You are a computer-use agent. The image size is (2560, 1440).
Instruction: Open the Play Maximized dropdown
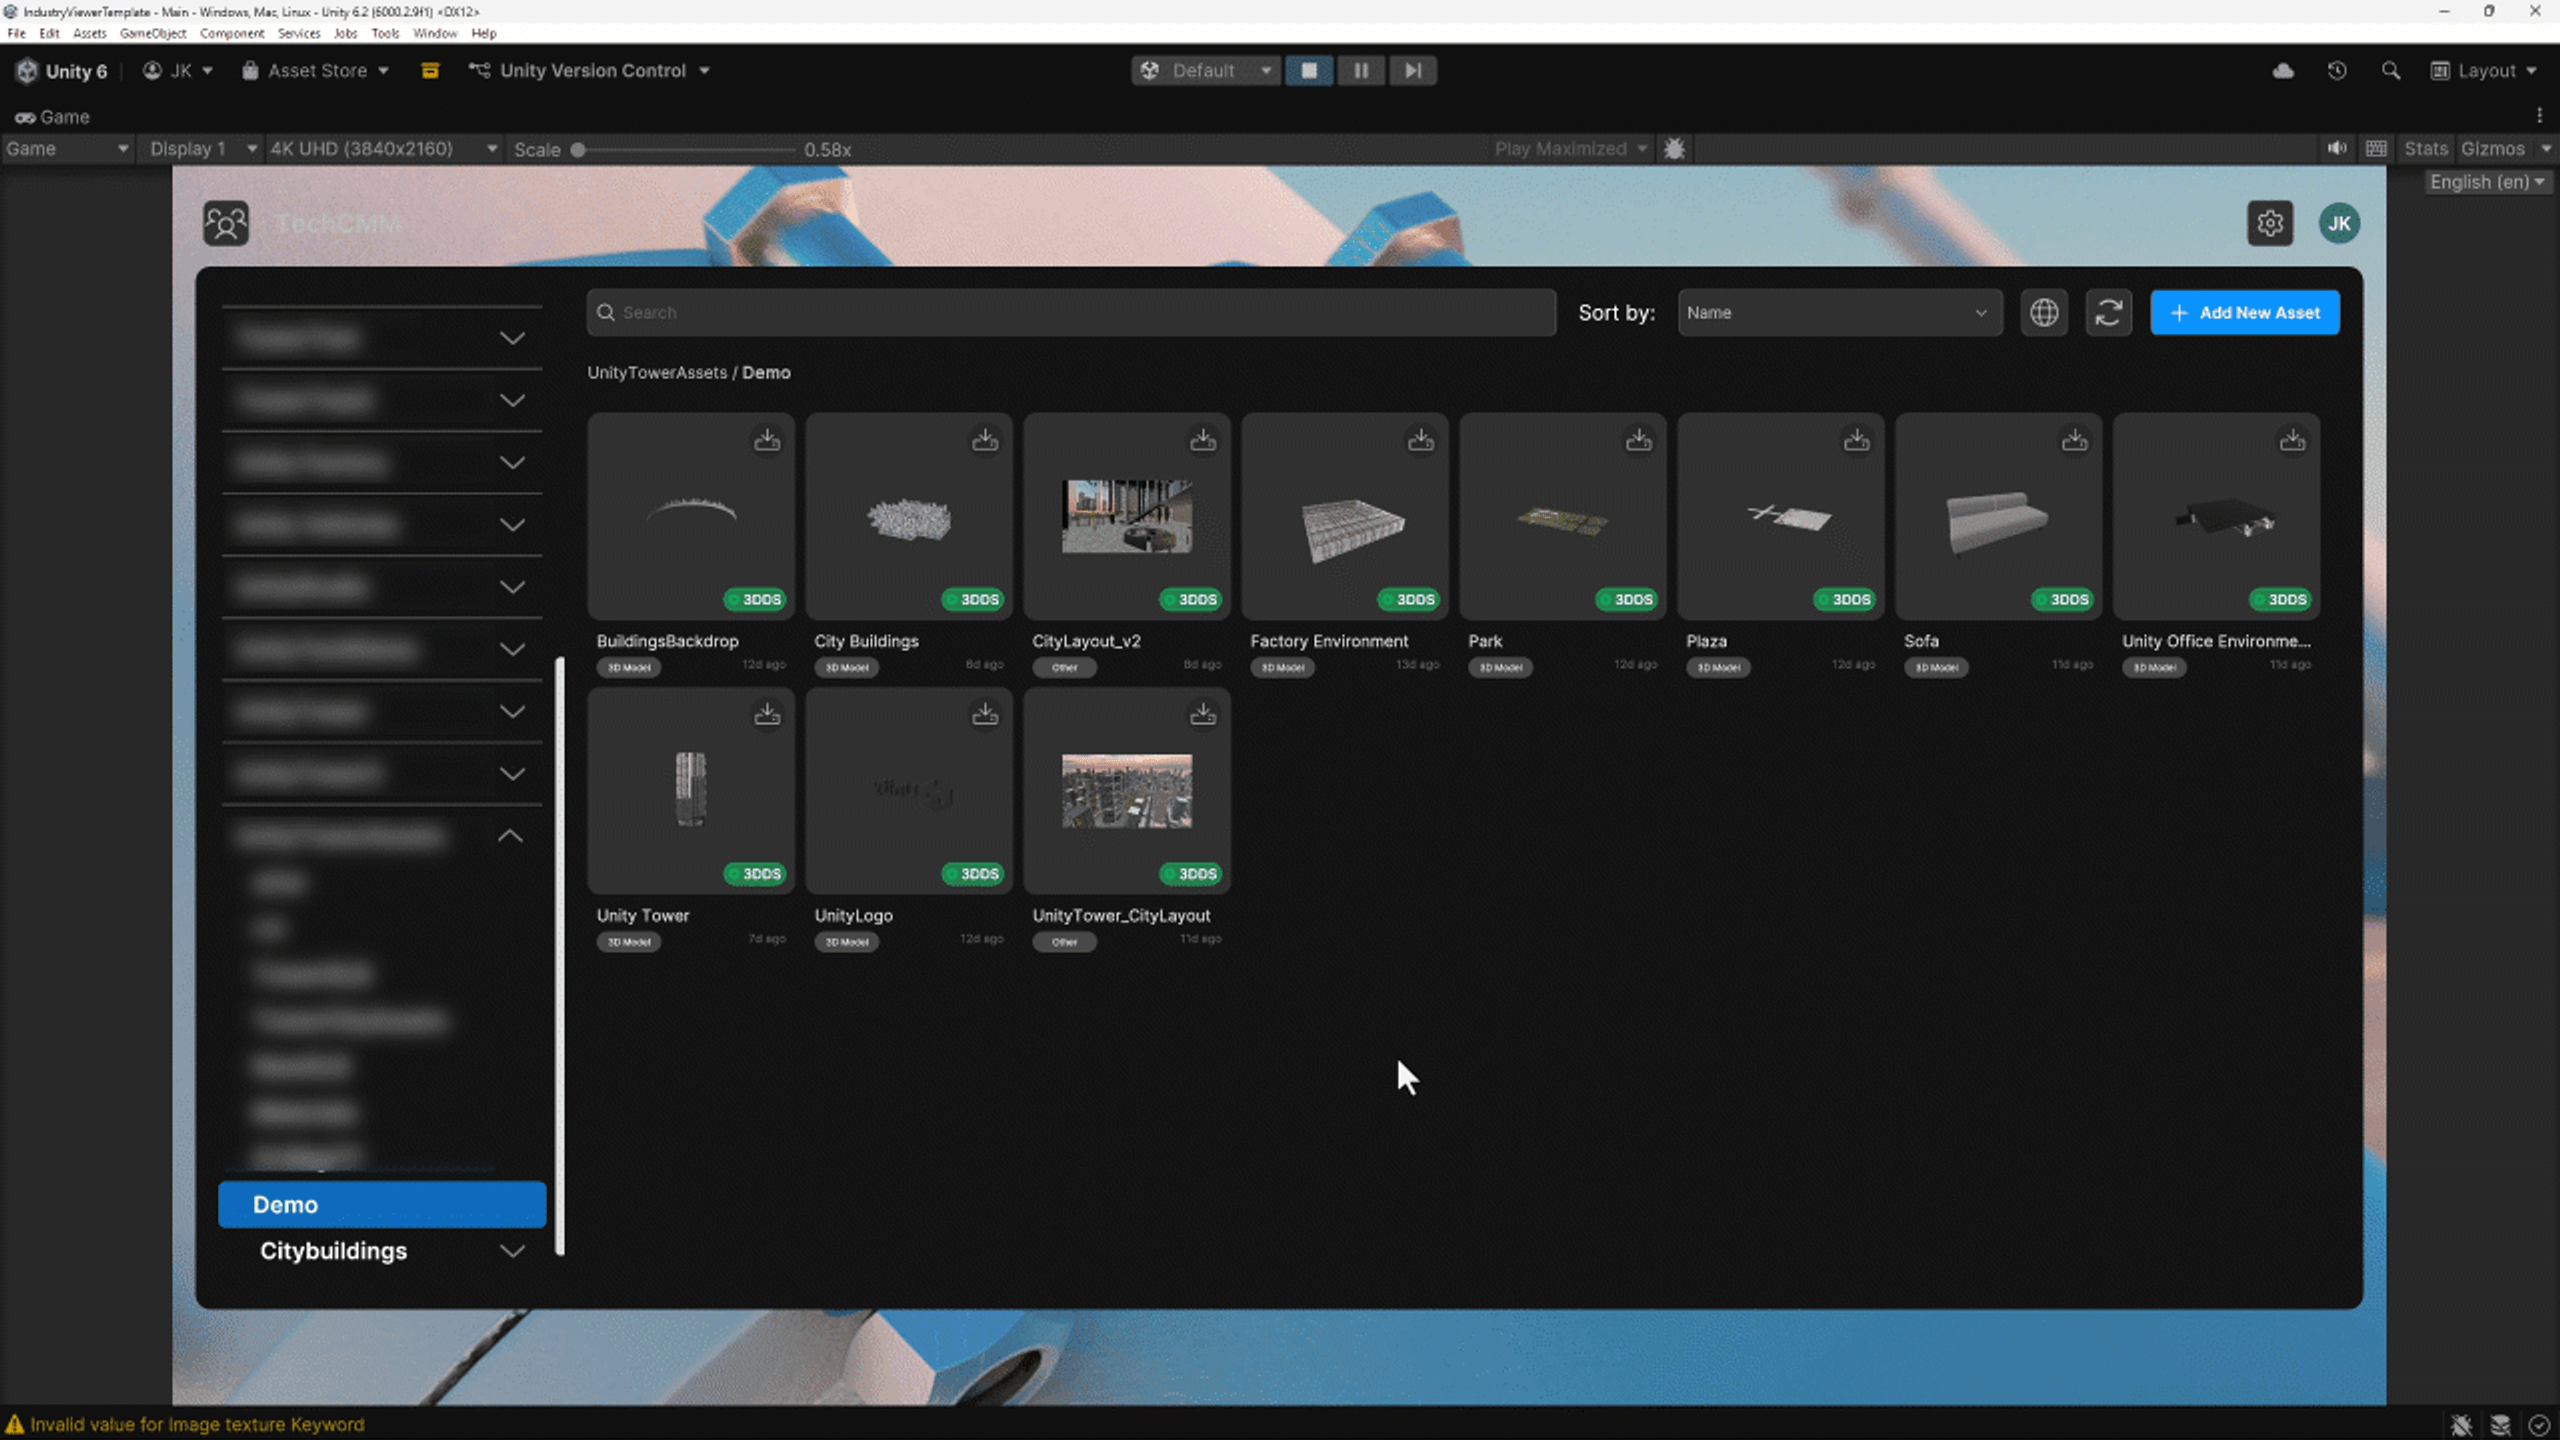[1570, 149]
